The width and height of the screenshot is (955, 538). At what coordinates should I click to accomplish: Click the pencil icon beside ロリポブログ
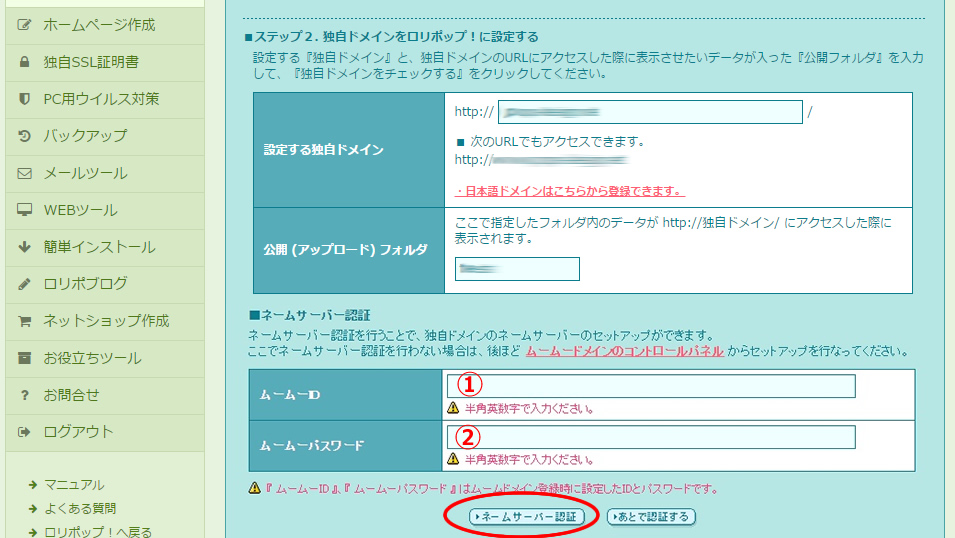click(24, 284)
